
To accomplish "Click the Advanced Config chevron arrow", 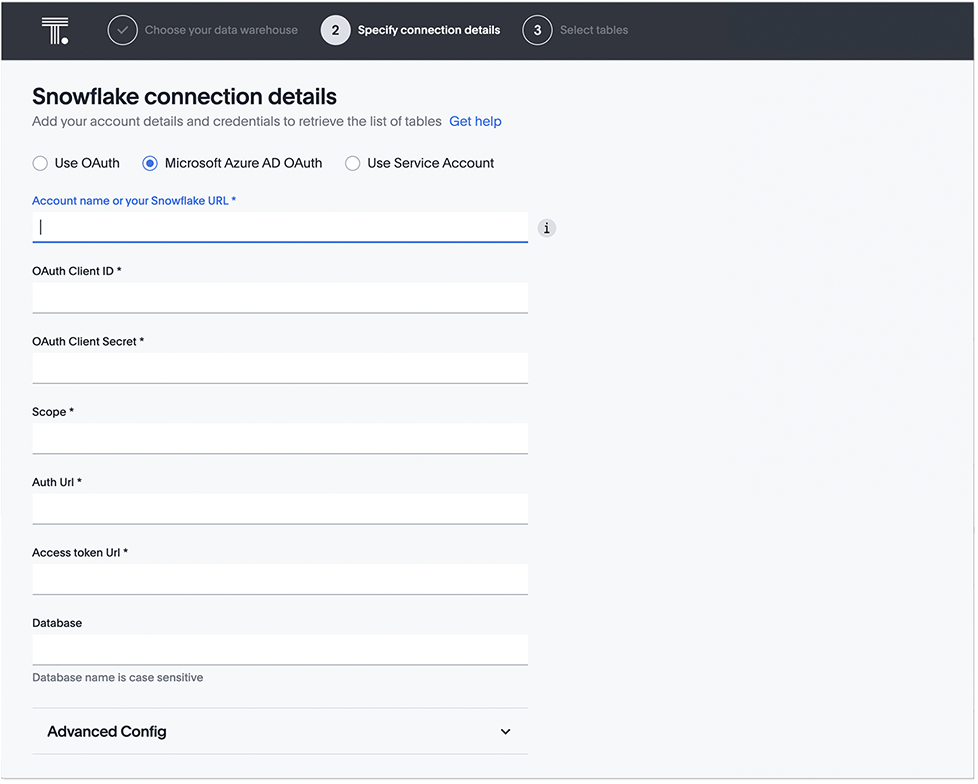I will tap(505, 732).
